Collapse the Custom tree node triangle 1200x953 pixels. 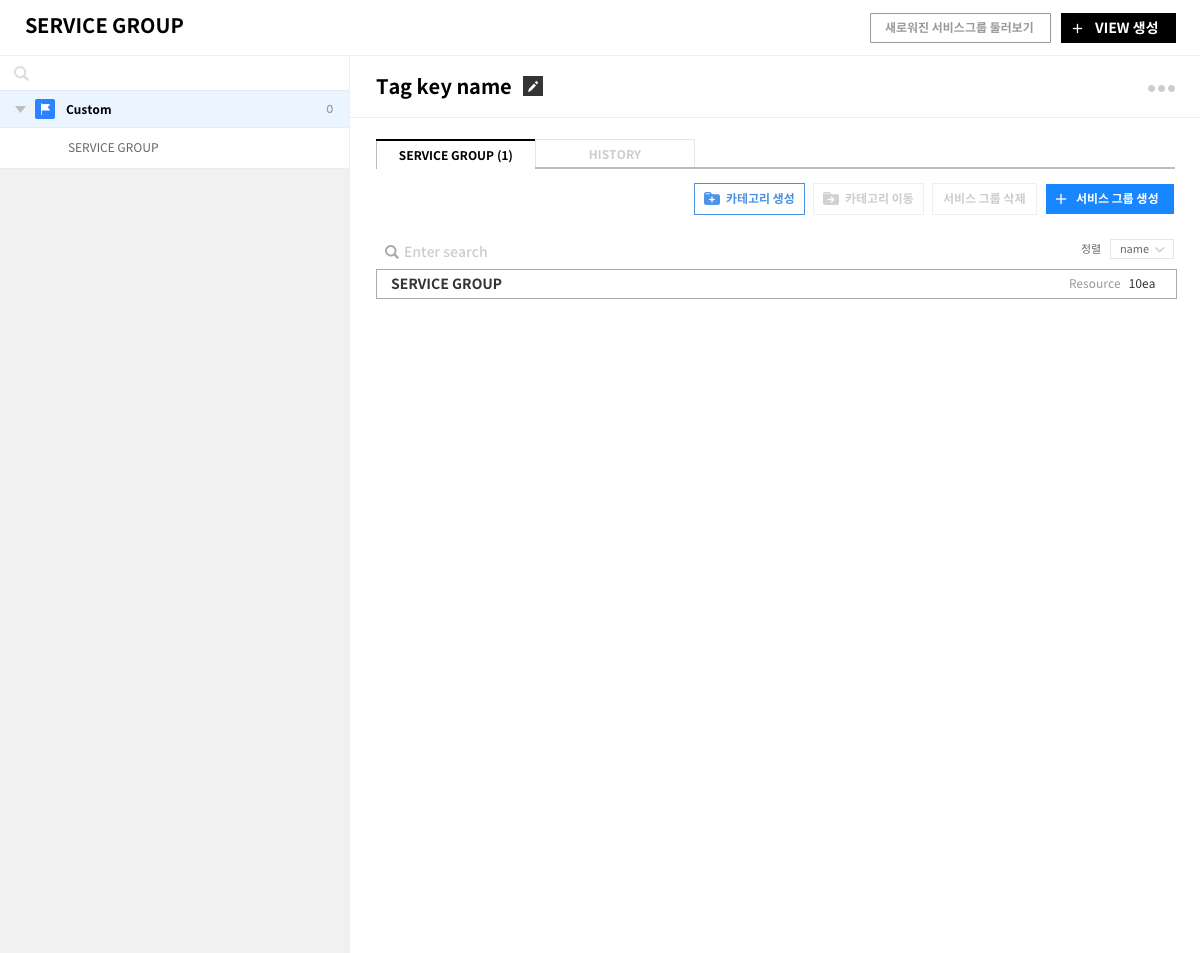[20, 109]
